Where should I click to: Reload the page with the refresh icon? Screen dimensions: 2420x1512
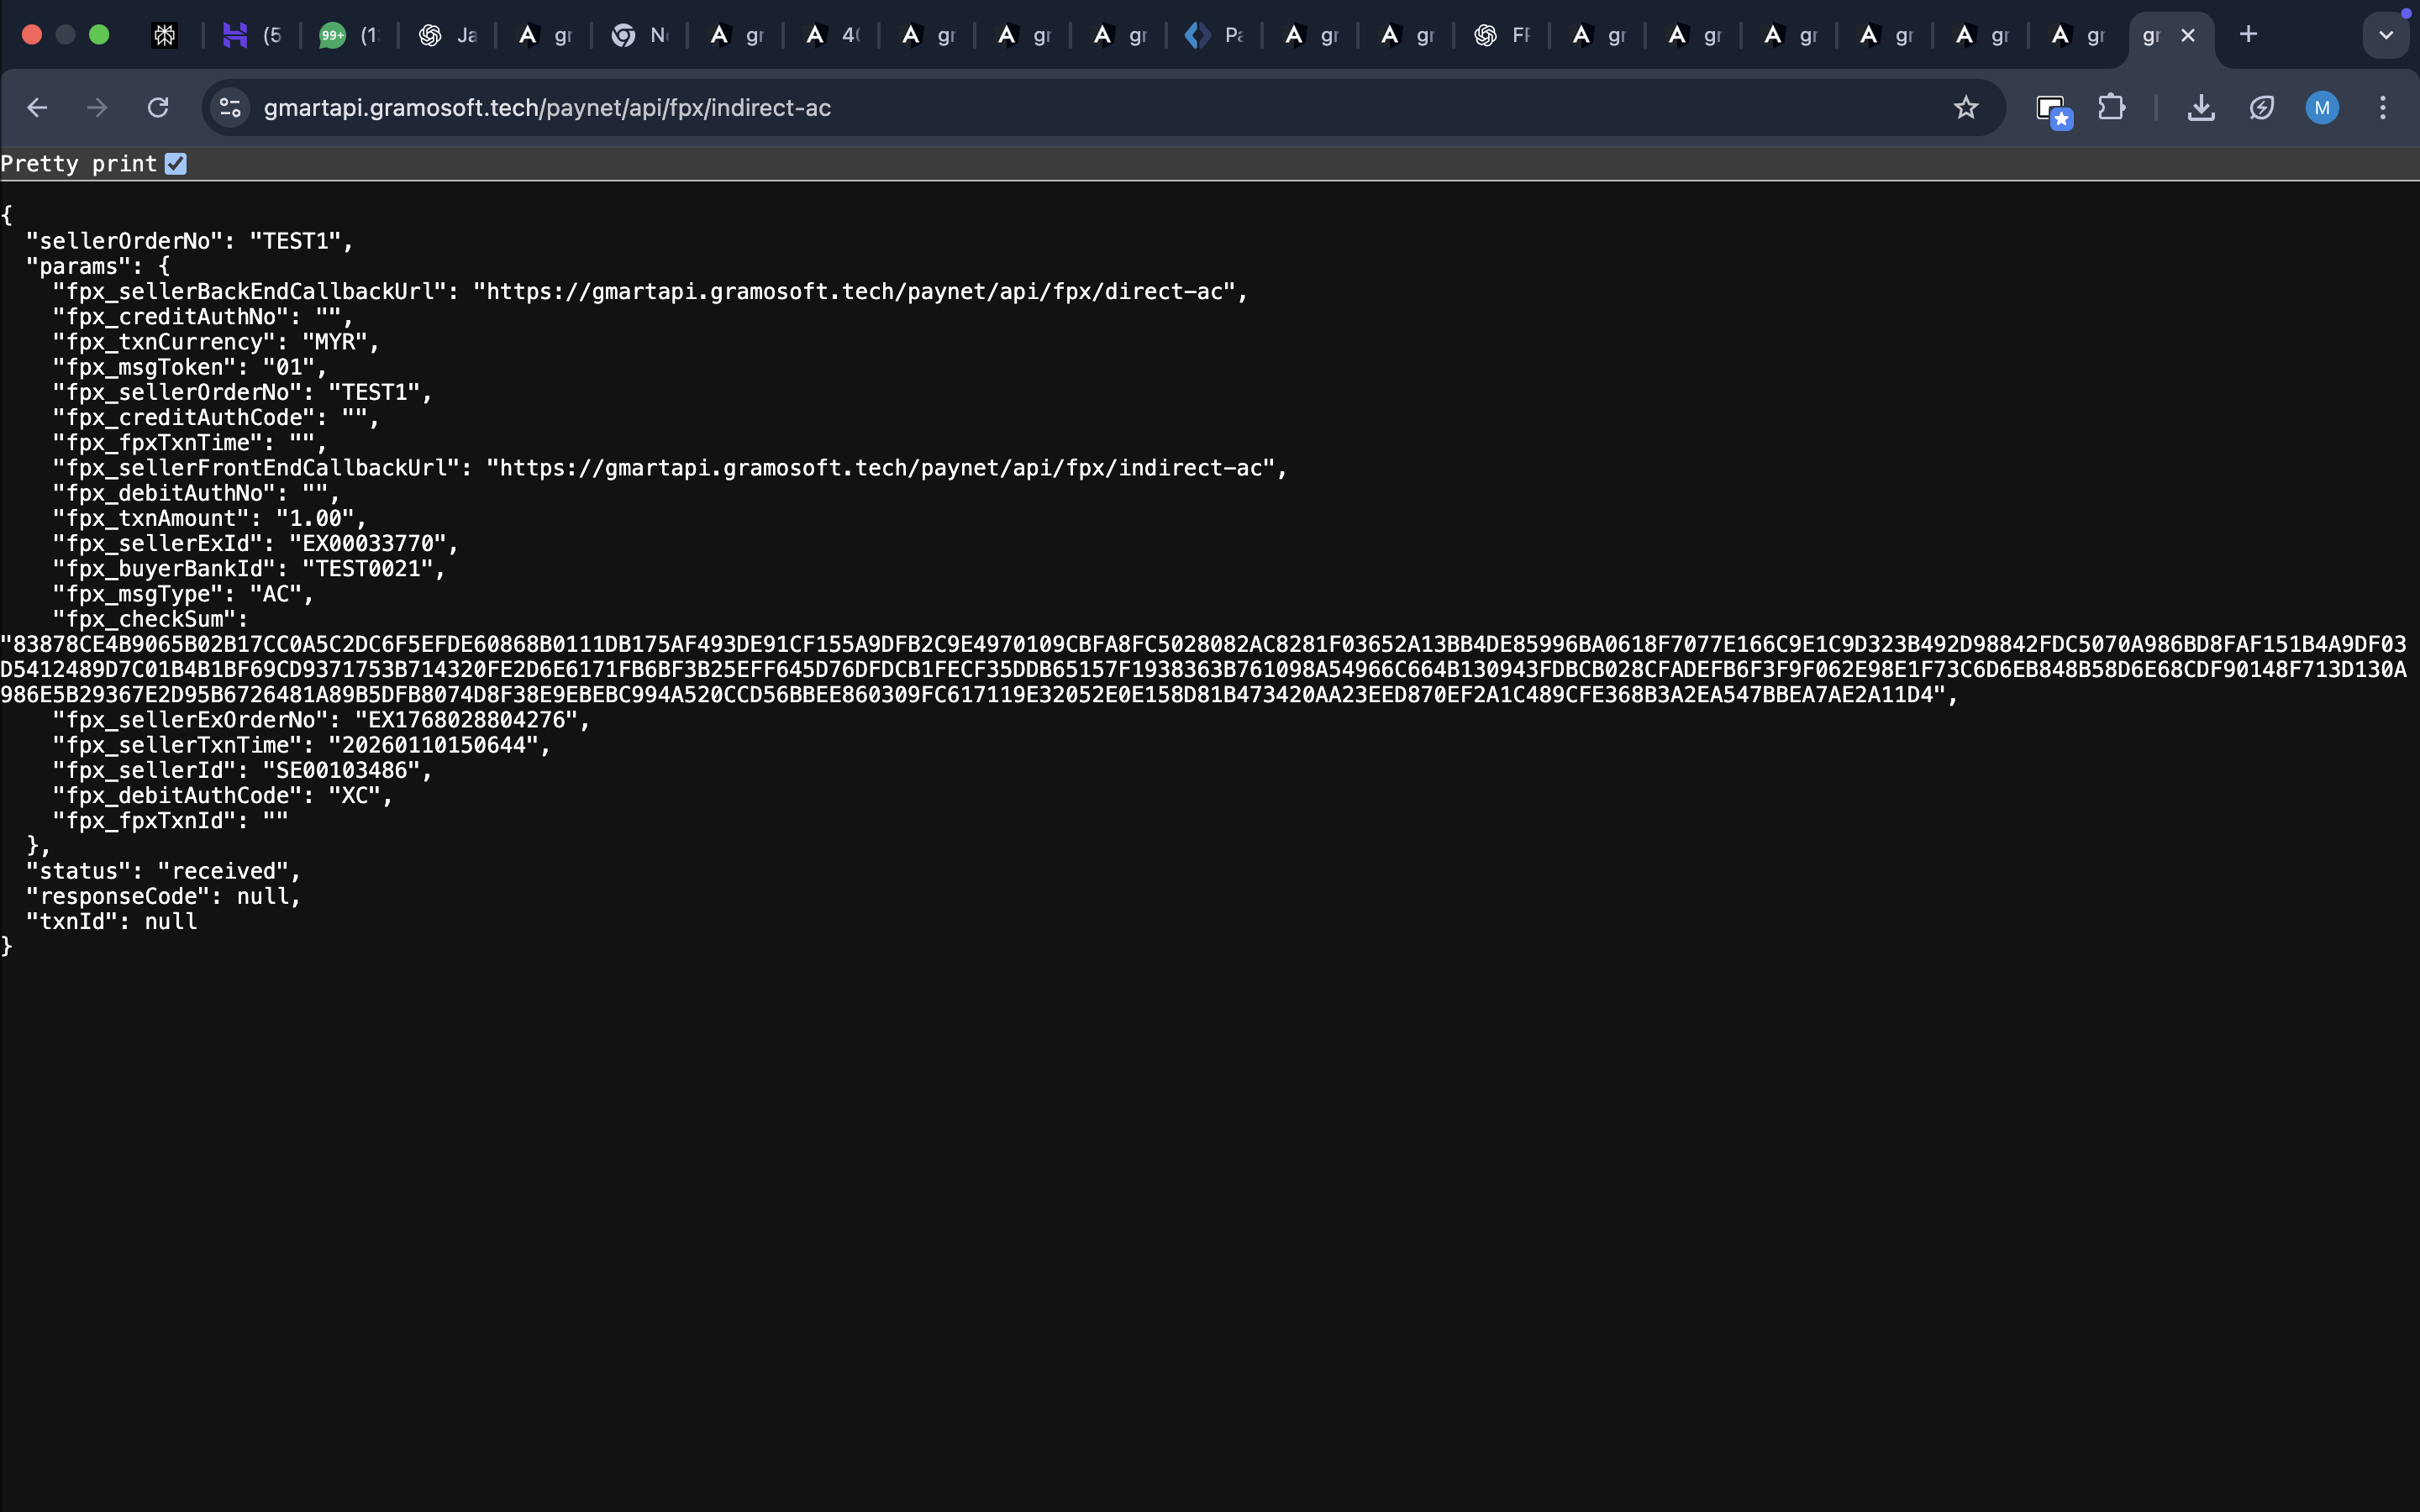tap(158, 108)
